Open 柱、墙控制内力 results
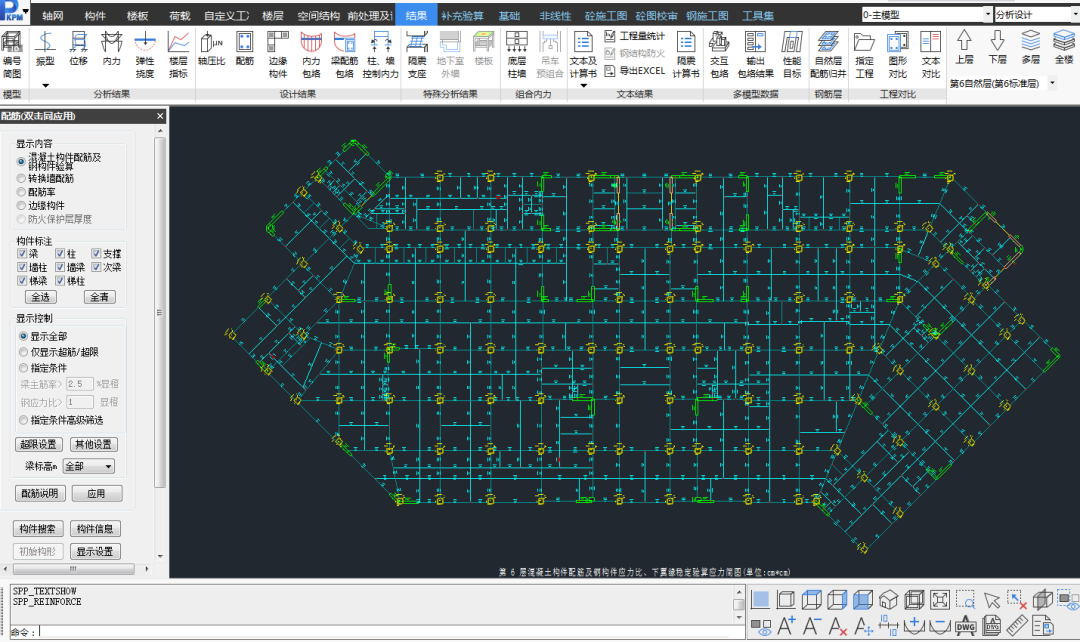The image size is (1080, 642). click(x=380, y=55)
